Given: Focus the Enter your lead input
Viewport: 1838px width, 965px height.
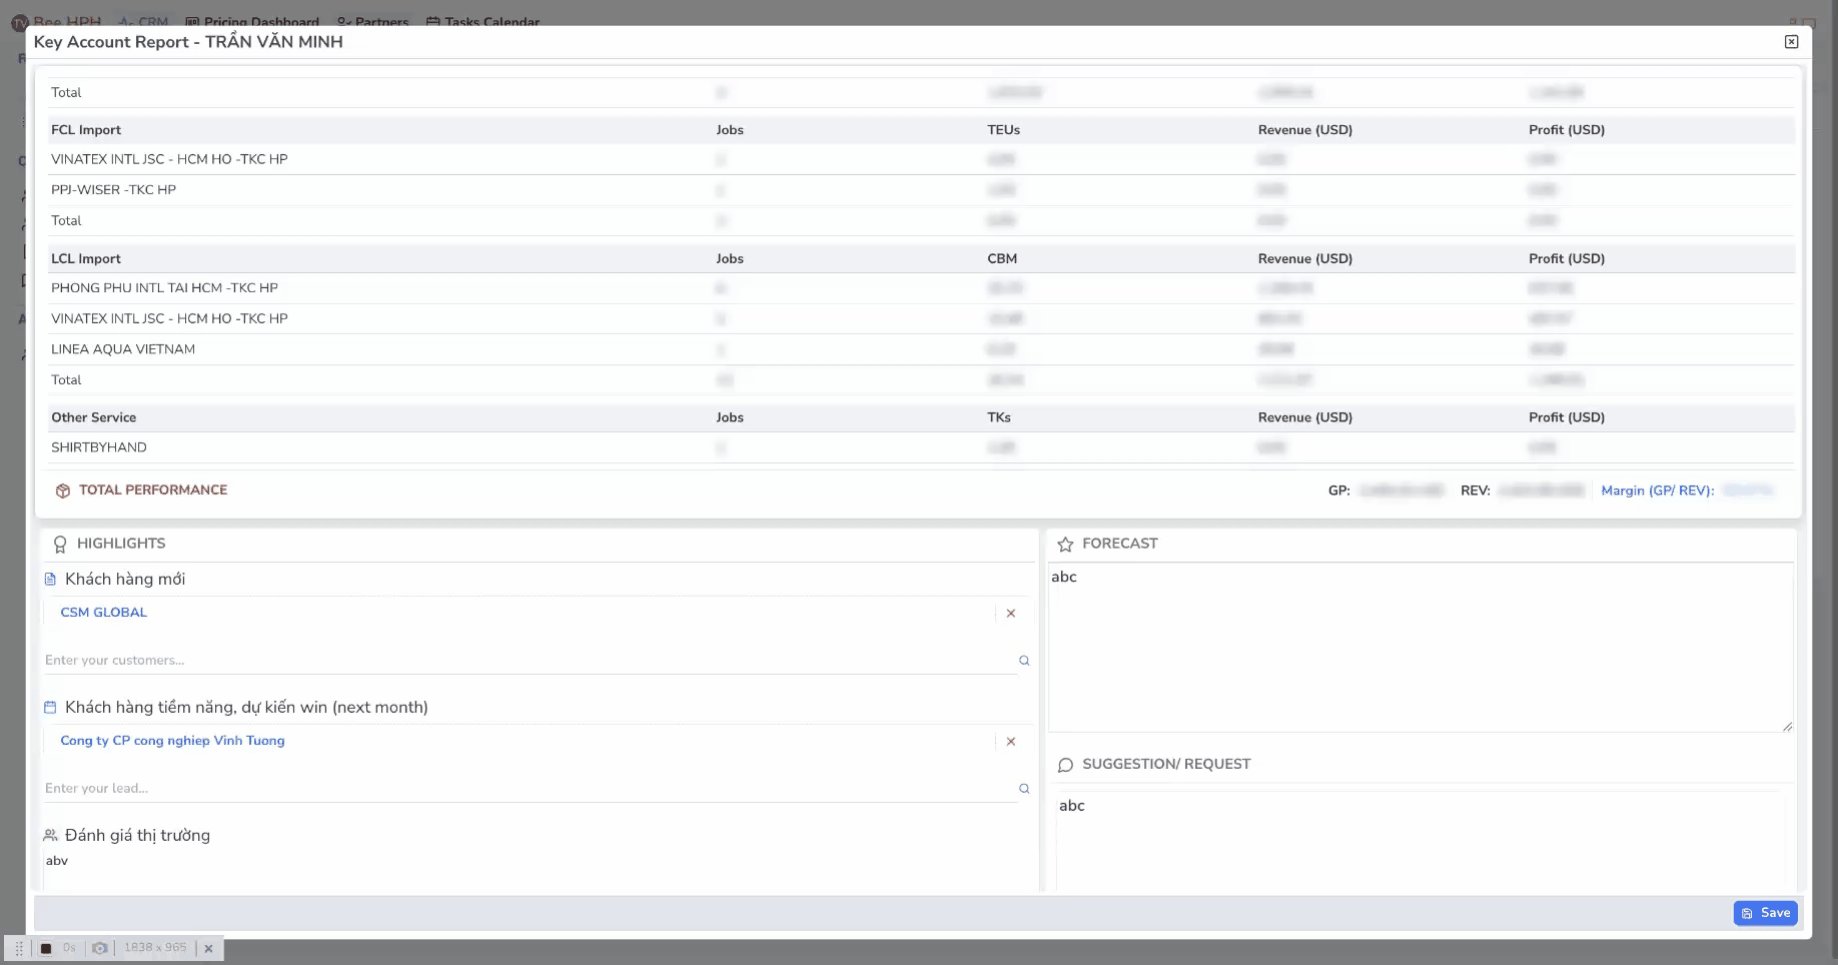Looking at the screenshot, I should click(520, 788).
